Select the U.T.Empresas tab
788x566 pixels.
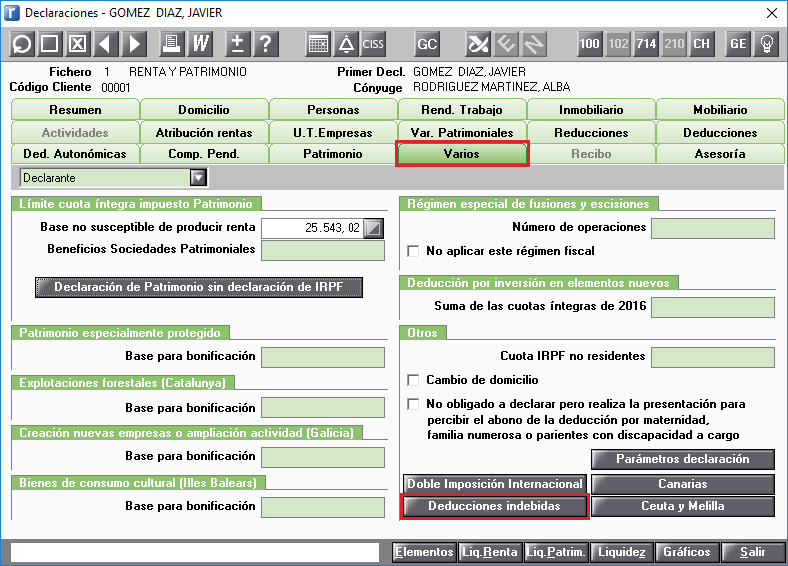333,133
